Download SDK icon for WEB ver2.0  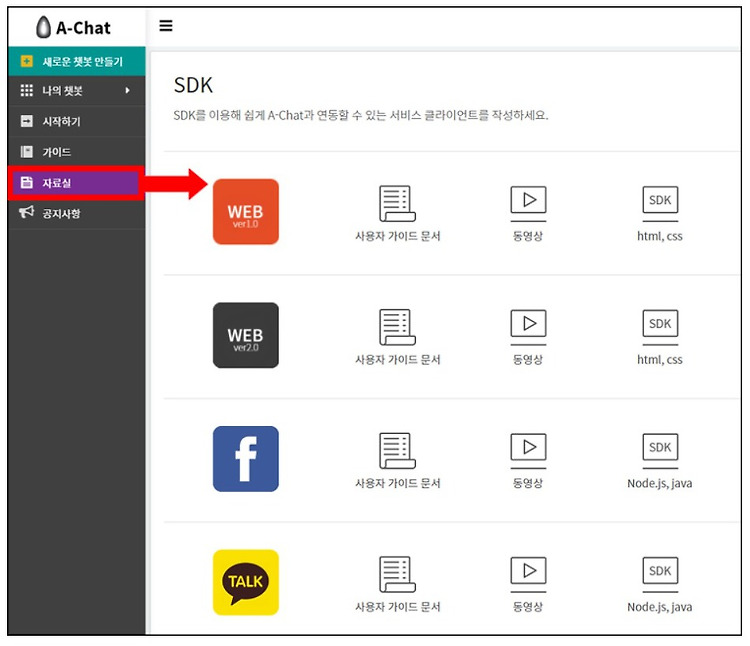point(660,327)
